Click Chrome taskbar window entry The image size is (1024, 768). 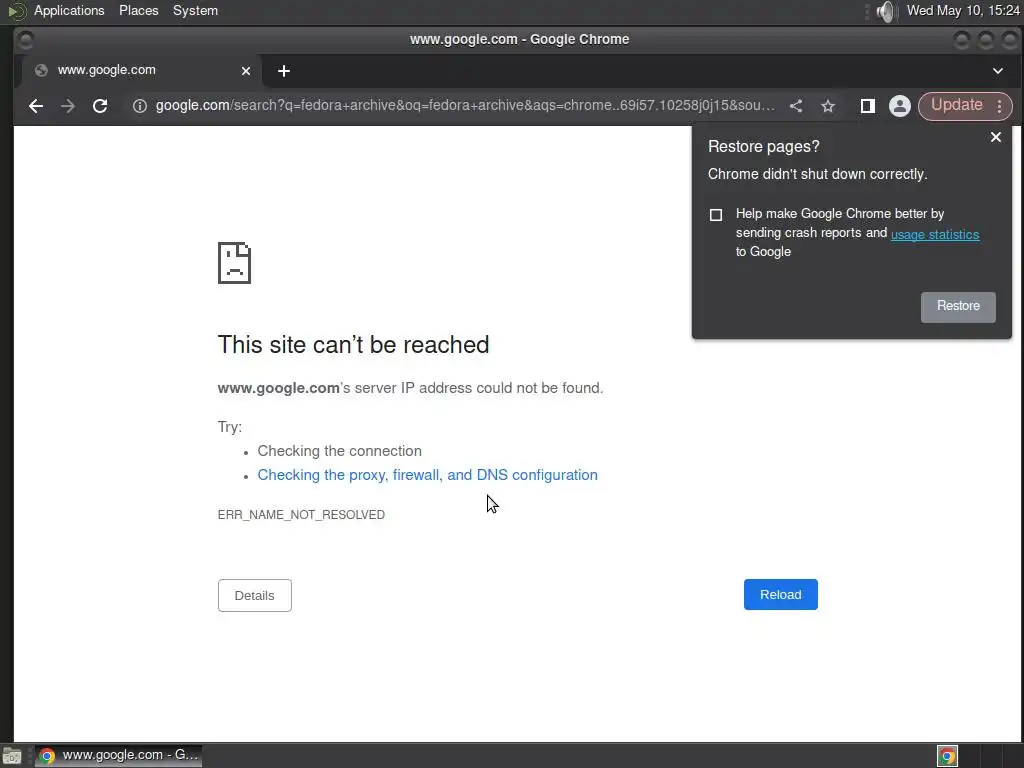tap(118, 756)
